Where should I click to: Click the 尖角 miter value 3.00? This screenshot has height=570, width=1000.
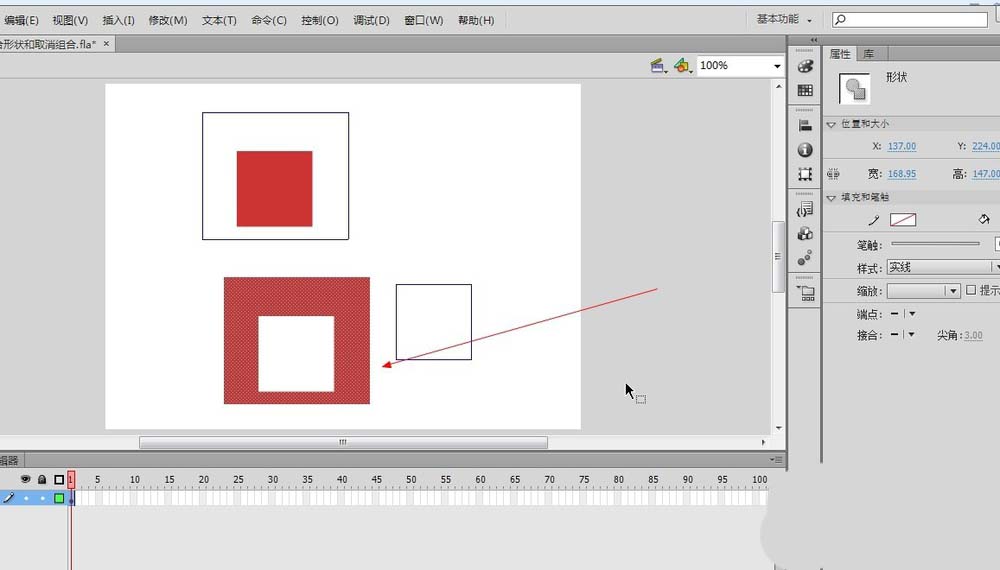(x=973, y=335)
